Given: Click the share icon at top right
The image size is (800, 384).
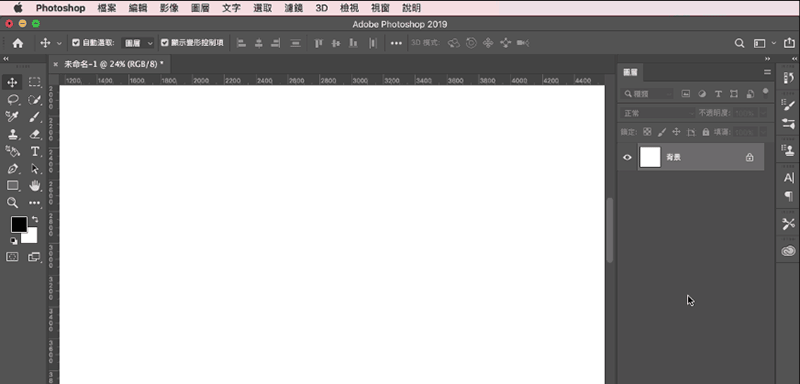Looking at the screenshot, I should pos(789,43).
